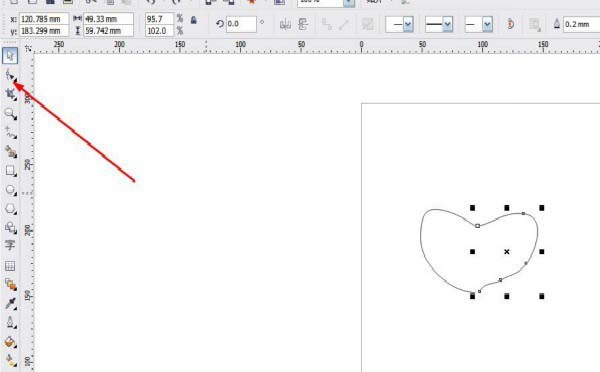Select the Eyedropper tool
This screenshot has height=372, width=600.
(x=10, y=303)
